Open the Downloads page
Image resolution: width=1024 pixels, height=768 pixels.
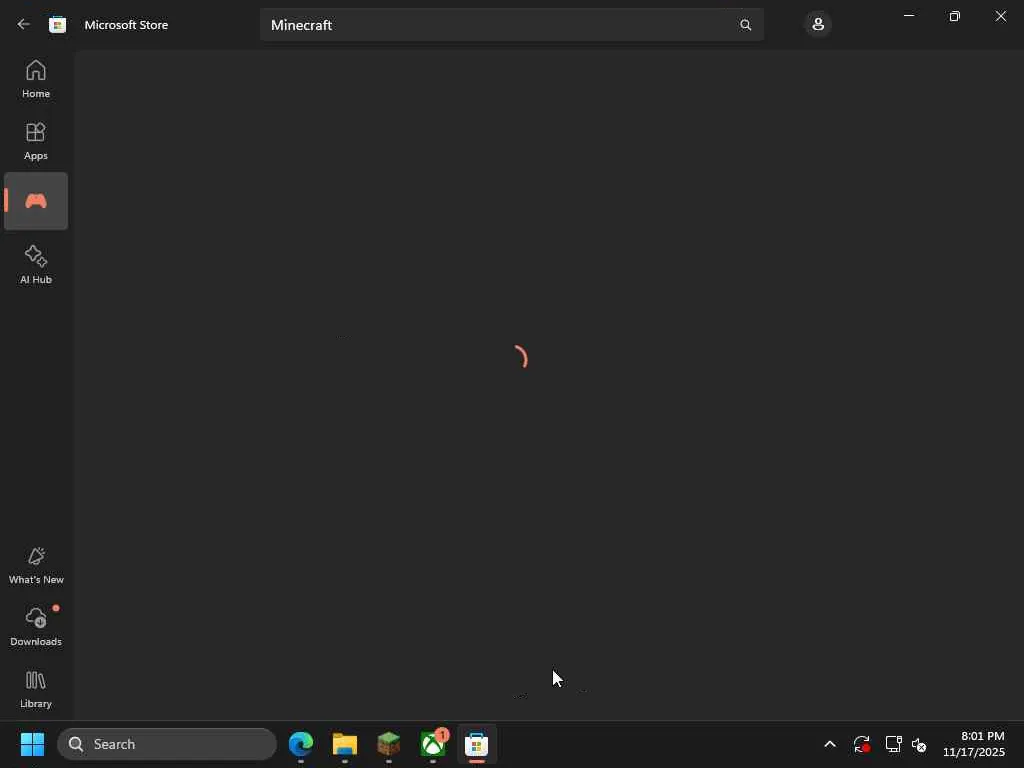[36, 627]
